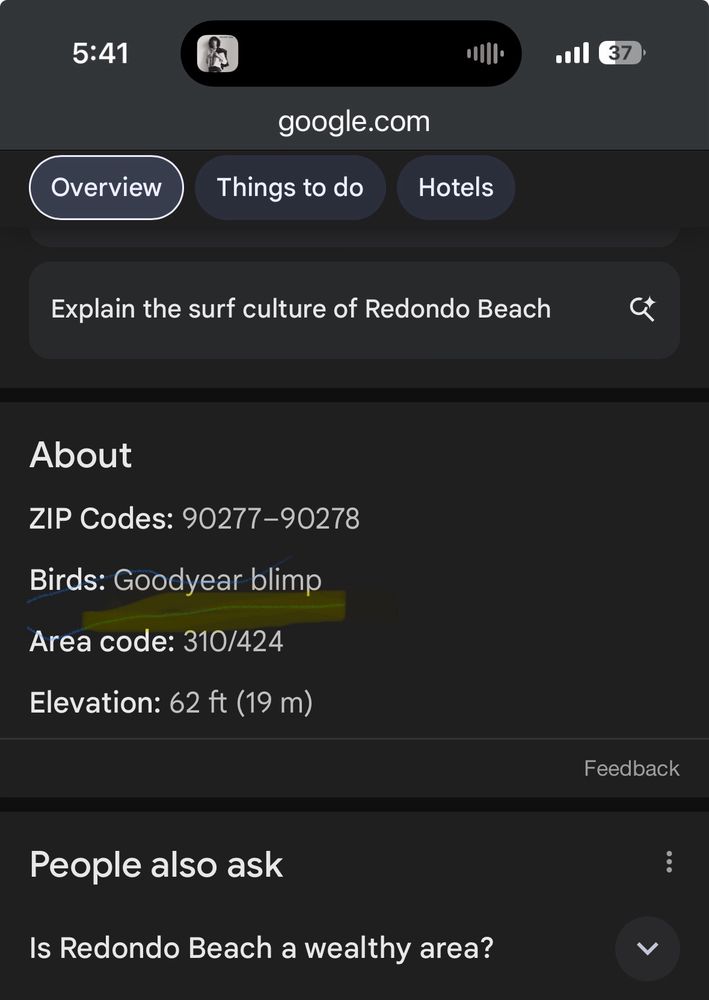
Task: Tap the AI search icon beside the surf culture prompt
Action: click(642, 310)
